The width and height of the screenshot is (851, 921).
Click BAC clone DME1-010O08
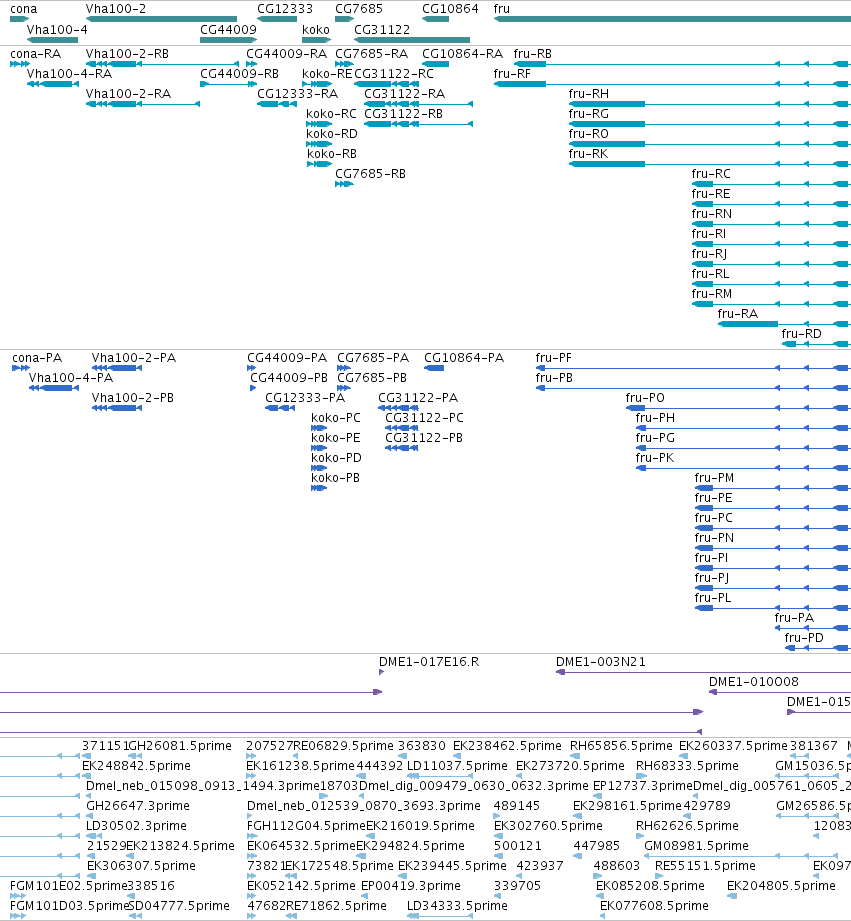[x=754, y=682]
